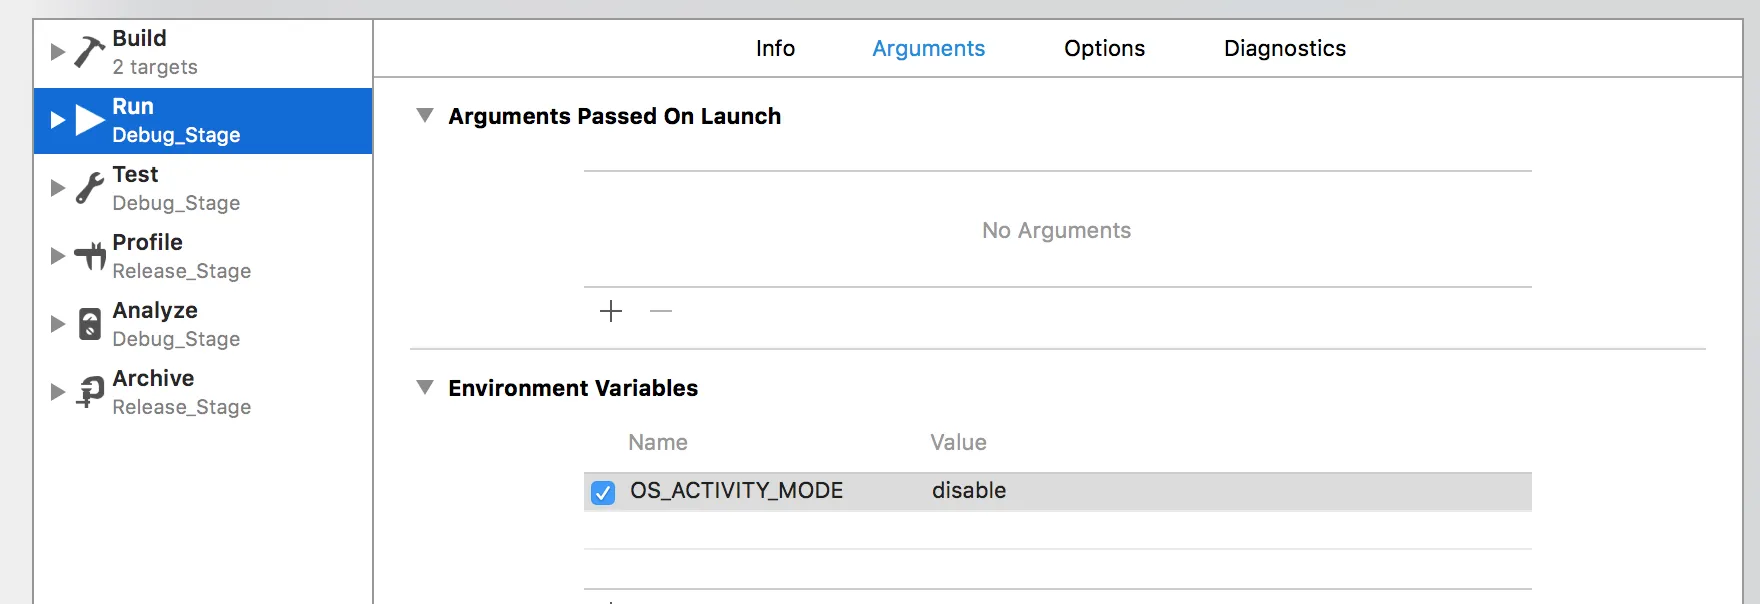The width and height of the screenshot is (1760, 604).
Task: Click the Profile instrument icon
Action: pyautogui.click(x=90, y=256)
